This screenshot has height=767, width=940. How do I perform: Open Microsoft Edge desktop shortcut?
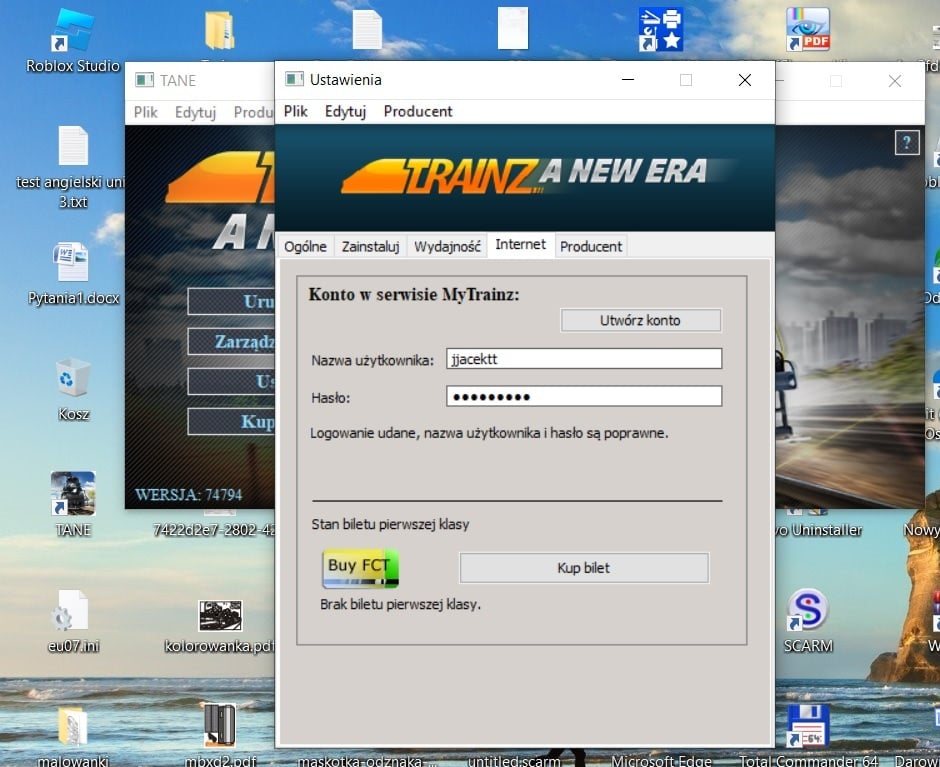tap(661, 760)
